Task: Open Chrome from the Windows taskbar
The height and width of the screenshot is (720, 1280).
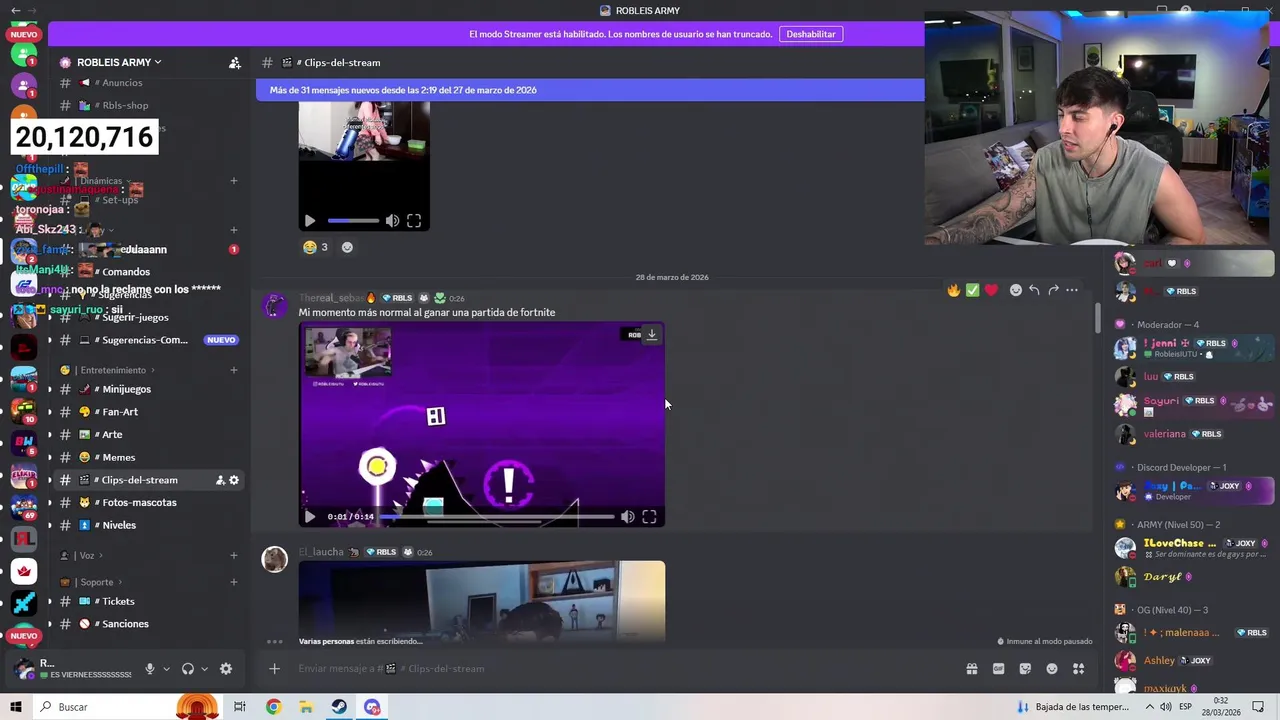Action: click(273, 707)
